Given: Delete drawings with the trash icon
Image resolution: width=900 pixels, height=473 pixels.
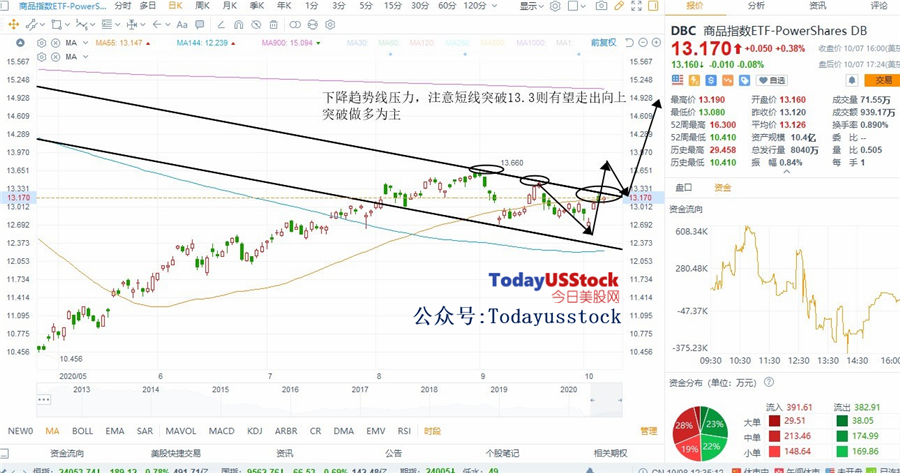Looking at the screenshot, I should tap(273, 25).
